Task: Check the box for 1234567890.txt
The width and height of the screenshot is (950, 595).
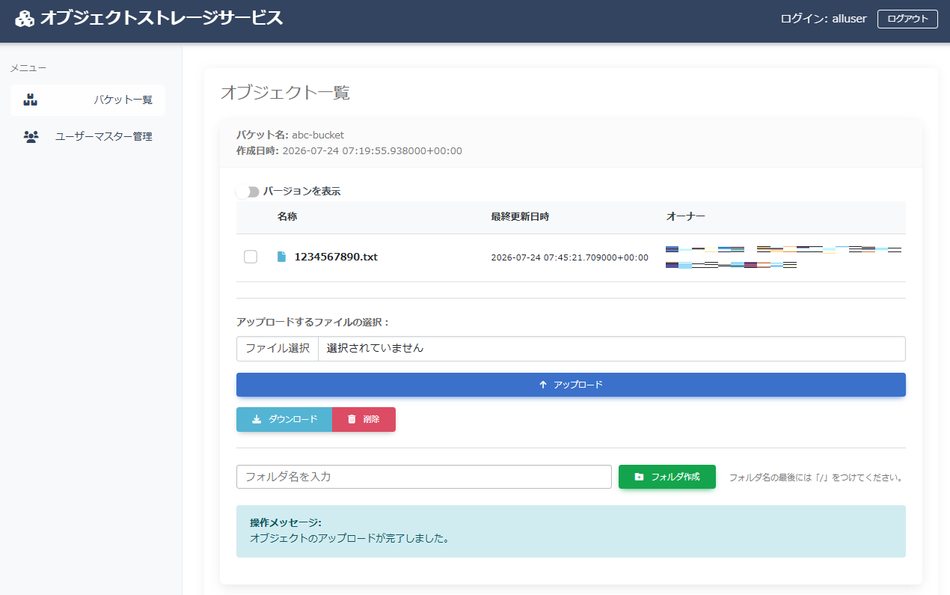Action: (x=250, y=257)
